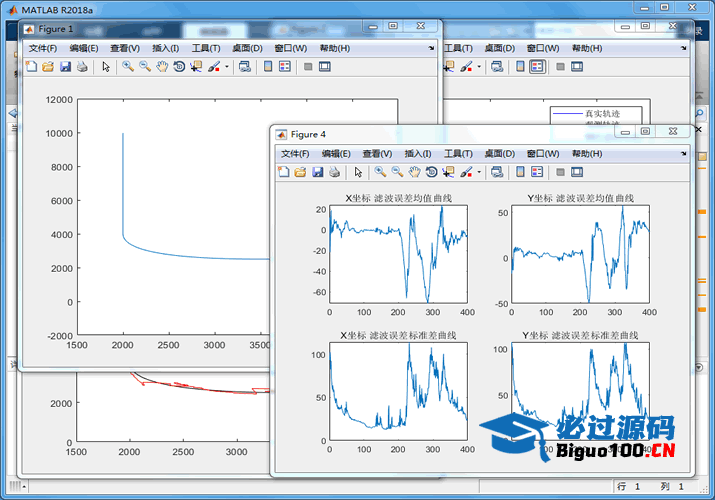Open 工具(T) menu in Figure 4
Viewport: 715px width, 500px height.
click(458, 154)
